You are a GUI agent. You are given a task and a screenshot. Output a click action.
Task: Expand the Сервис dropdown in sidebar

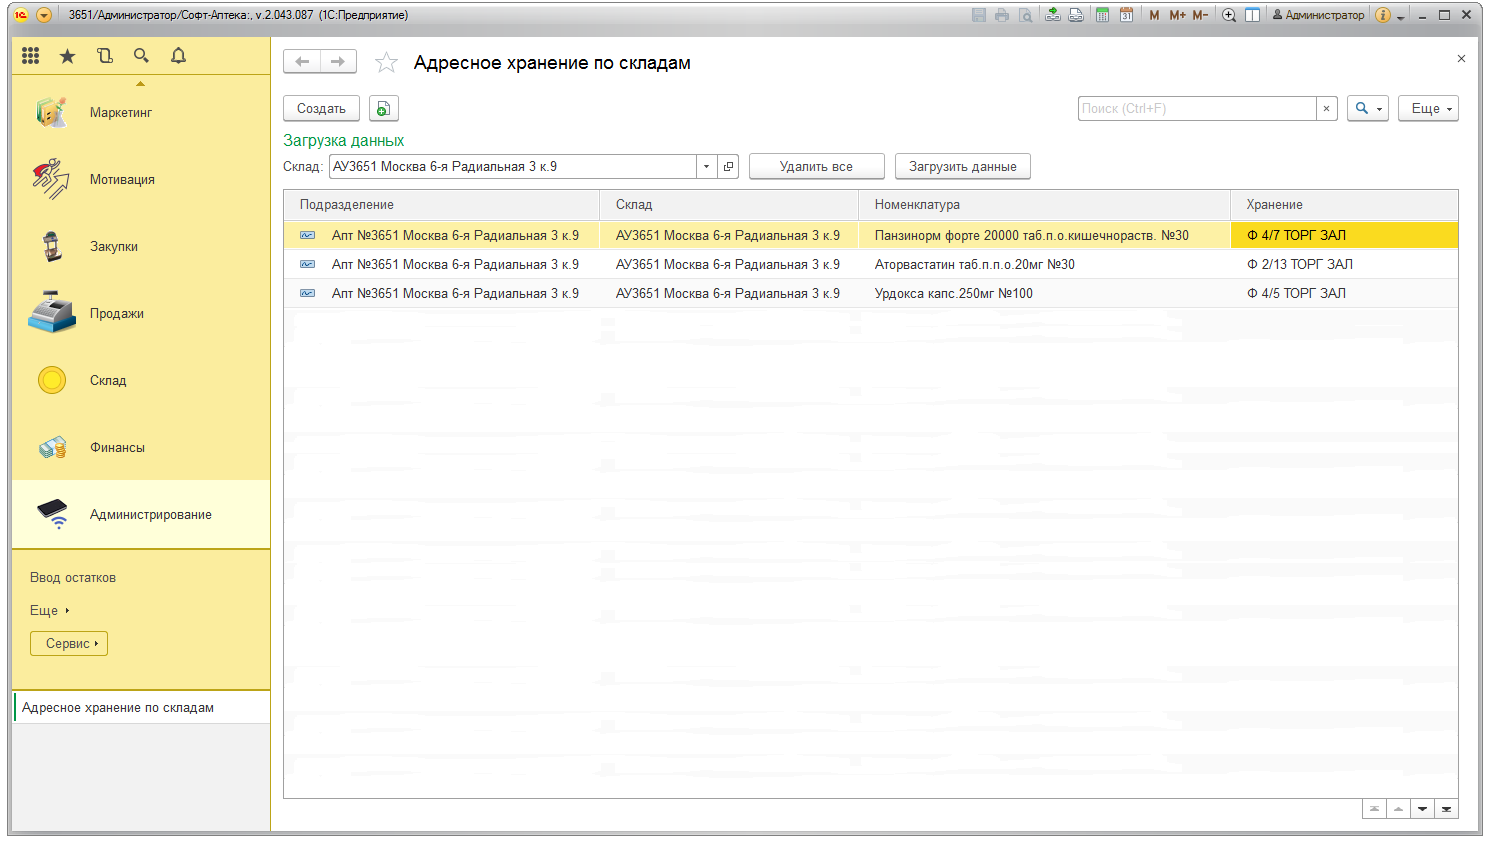click(69, 644)
